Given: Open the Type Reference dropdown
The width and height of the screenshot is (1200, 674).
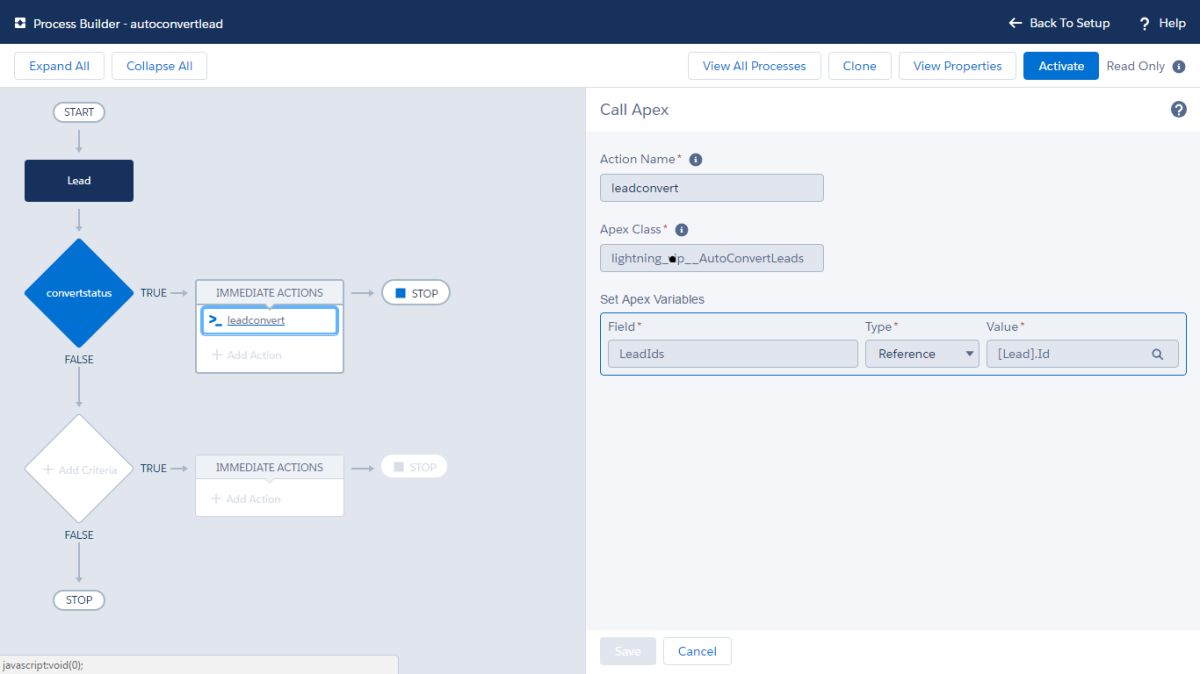Looking at the screenshot, I should click(x=922, y=354).
